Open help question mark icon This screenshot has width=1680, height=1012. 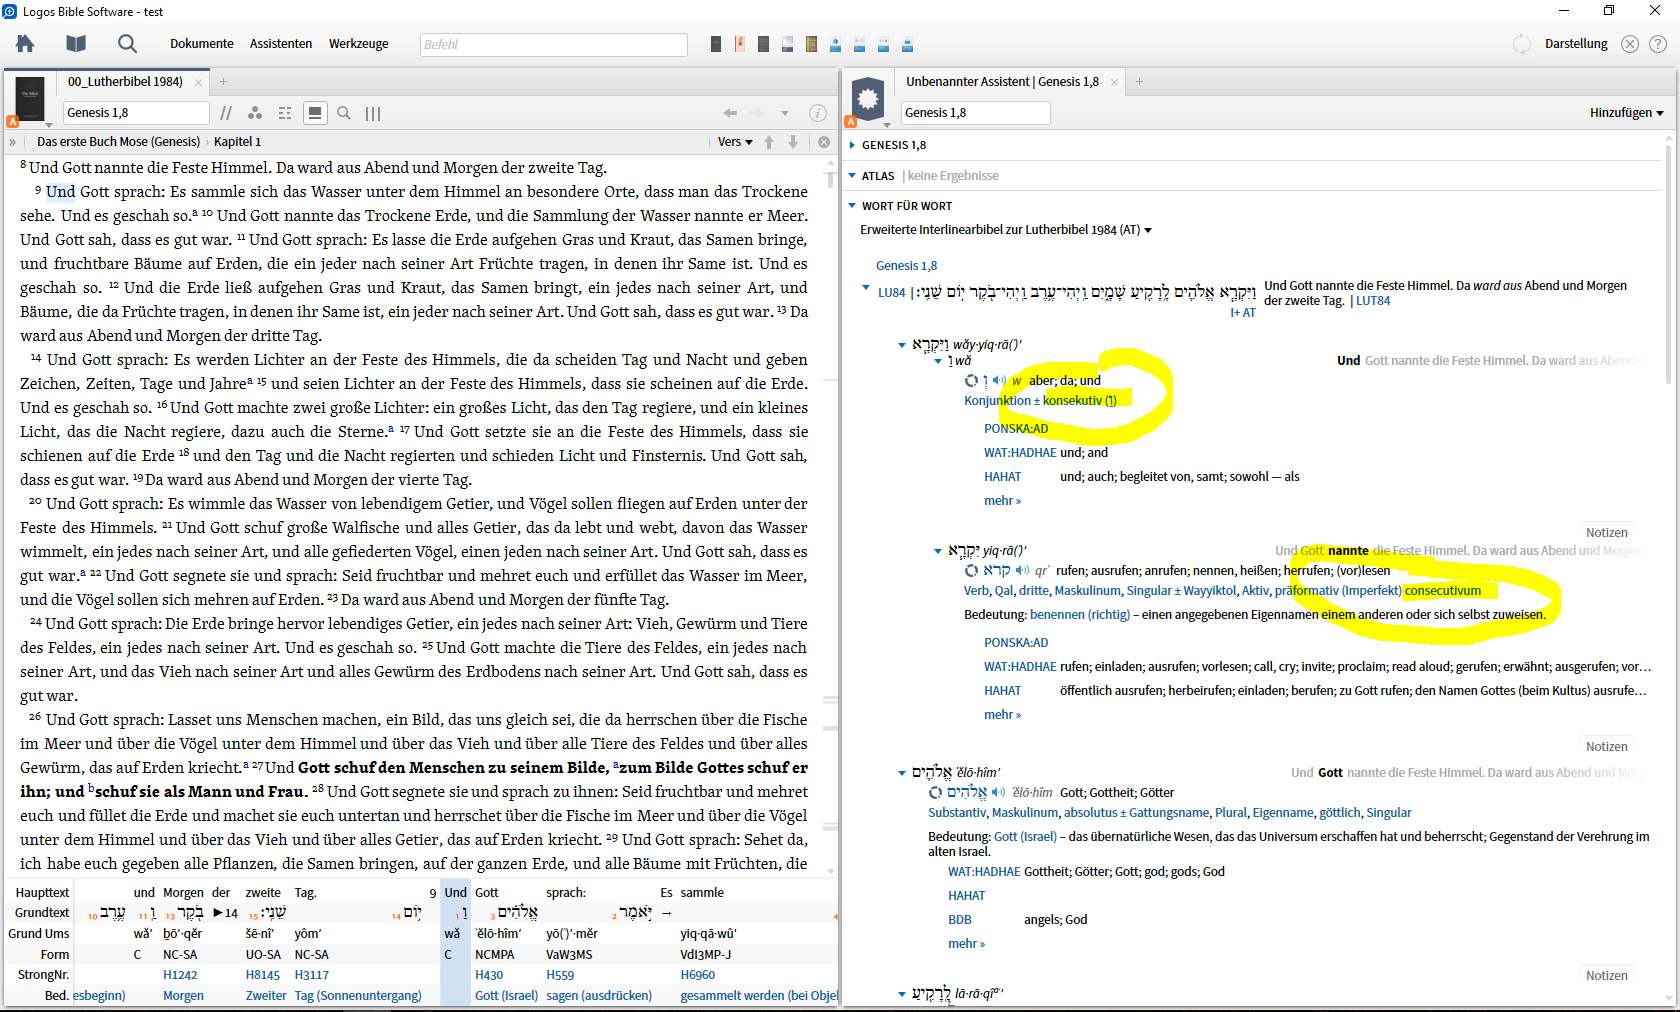pos(1658,44)
